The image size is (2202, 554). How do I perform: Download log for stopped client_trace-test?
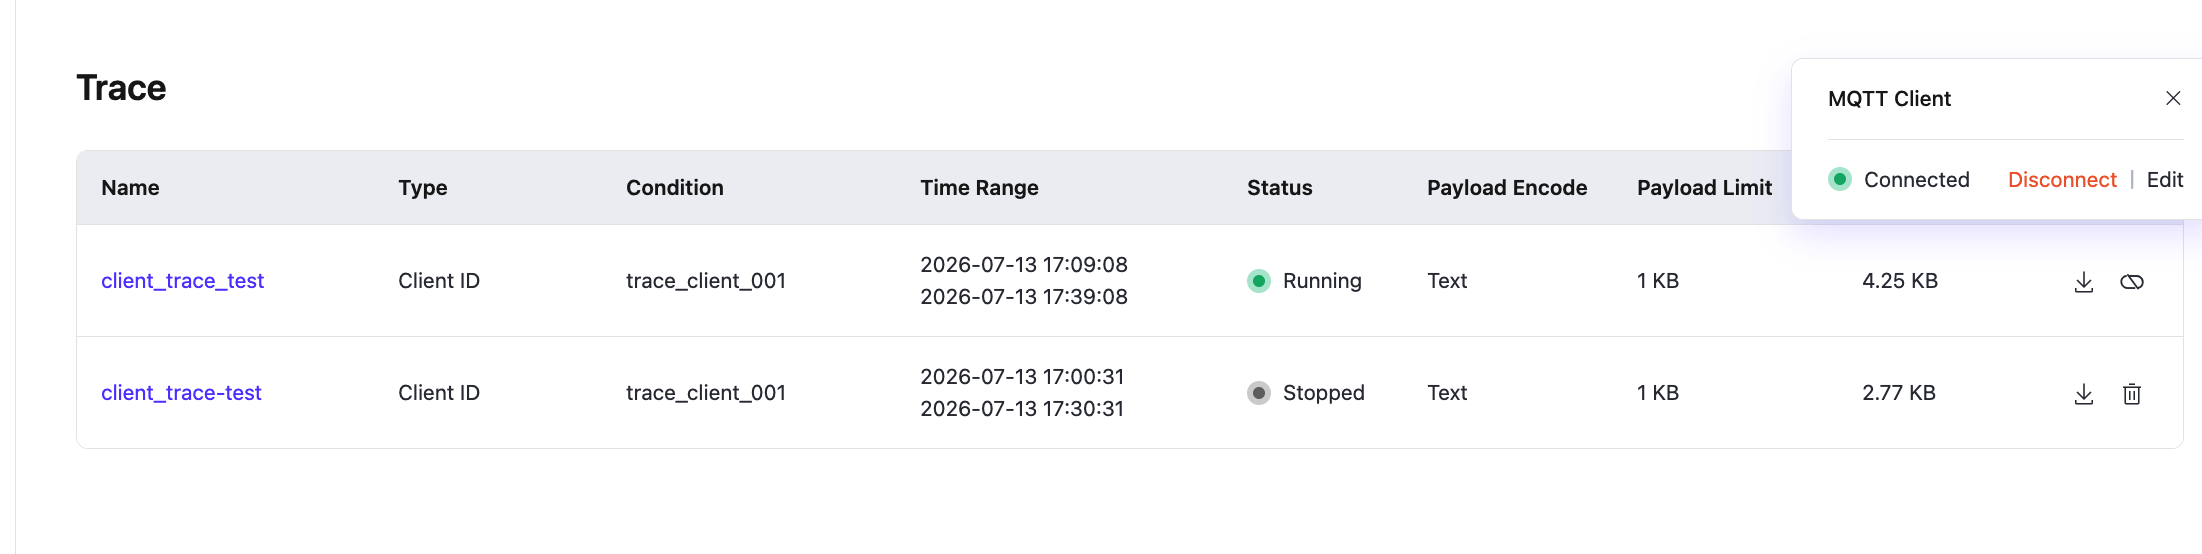click(x=2084, y=394)
